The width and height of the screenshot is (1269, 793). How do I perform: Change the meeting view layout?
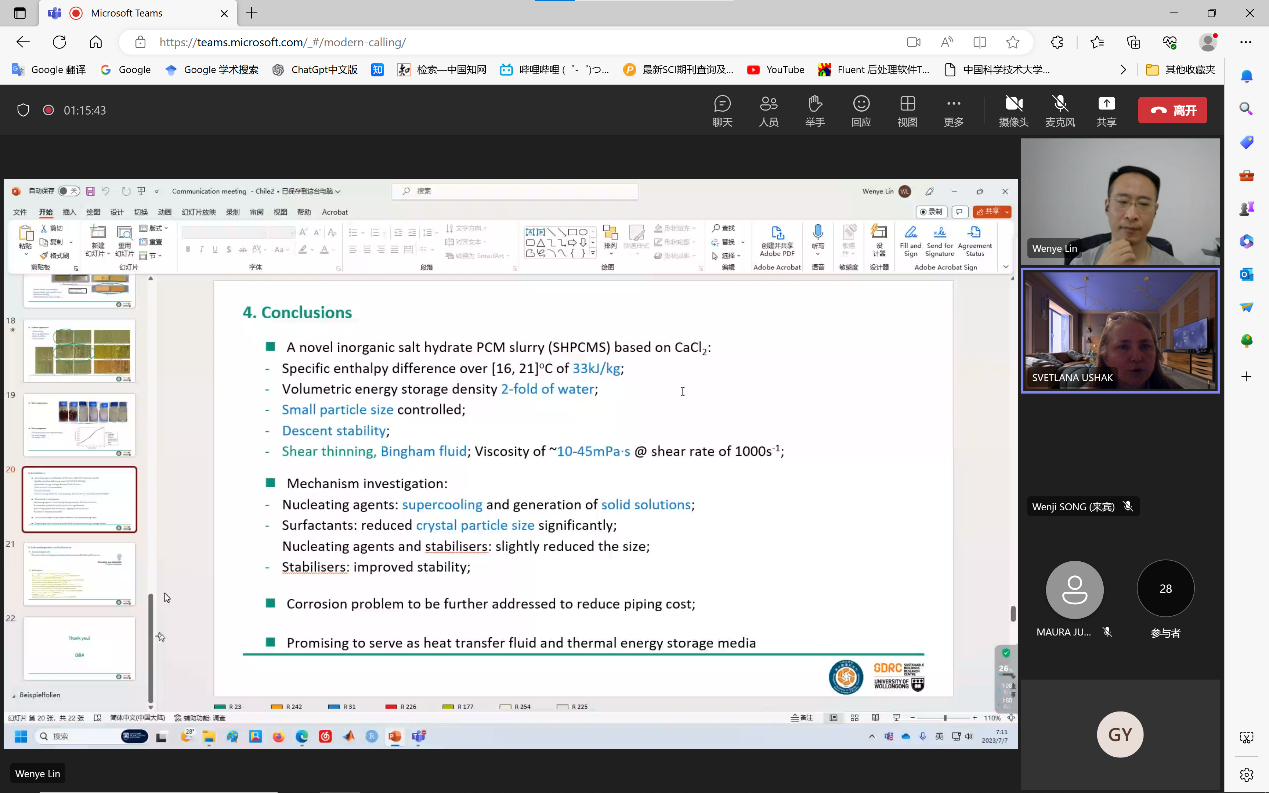(907, 110)
